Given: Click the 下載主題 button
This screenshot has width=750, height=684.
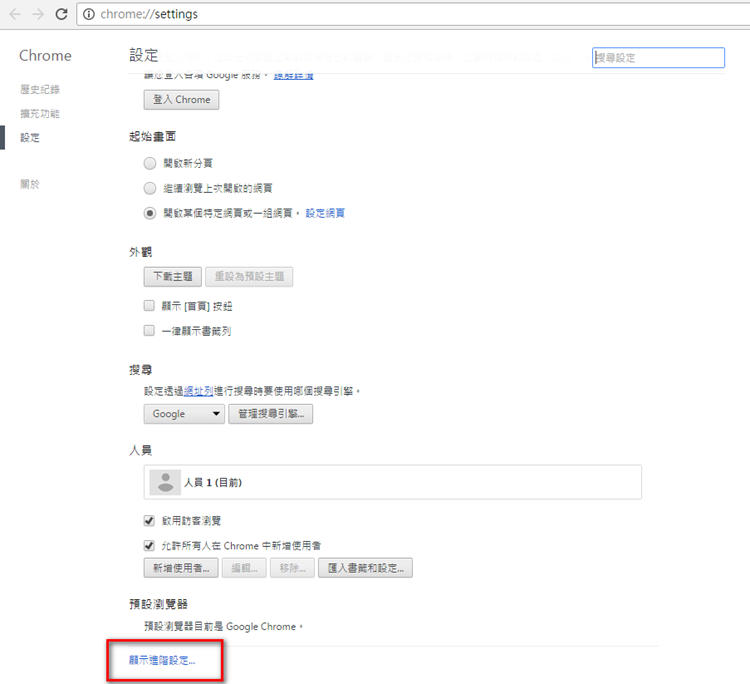Looking at the screenshot, I should tap(173, 276).
